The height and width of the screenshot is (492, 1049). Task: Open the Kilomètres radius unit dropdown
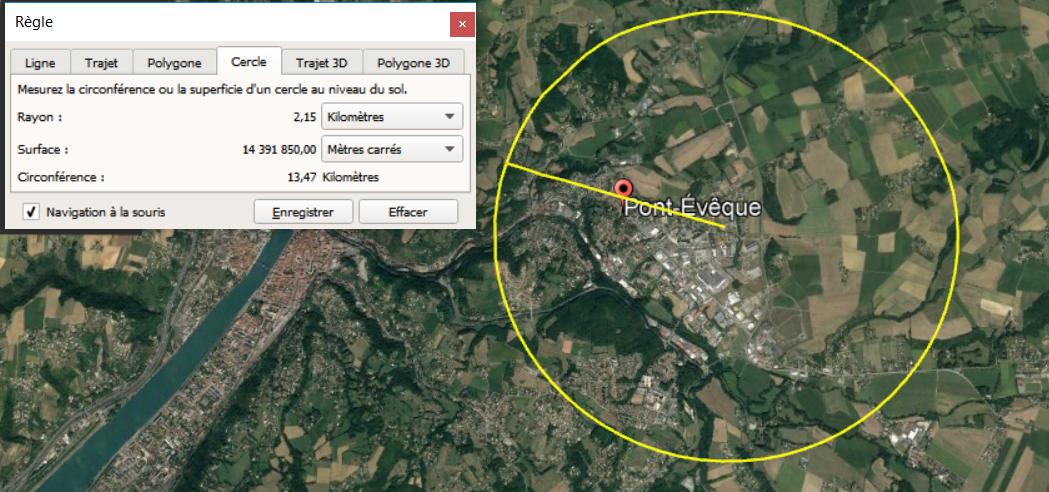click(393, 117)
